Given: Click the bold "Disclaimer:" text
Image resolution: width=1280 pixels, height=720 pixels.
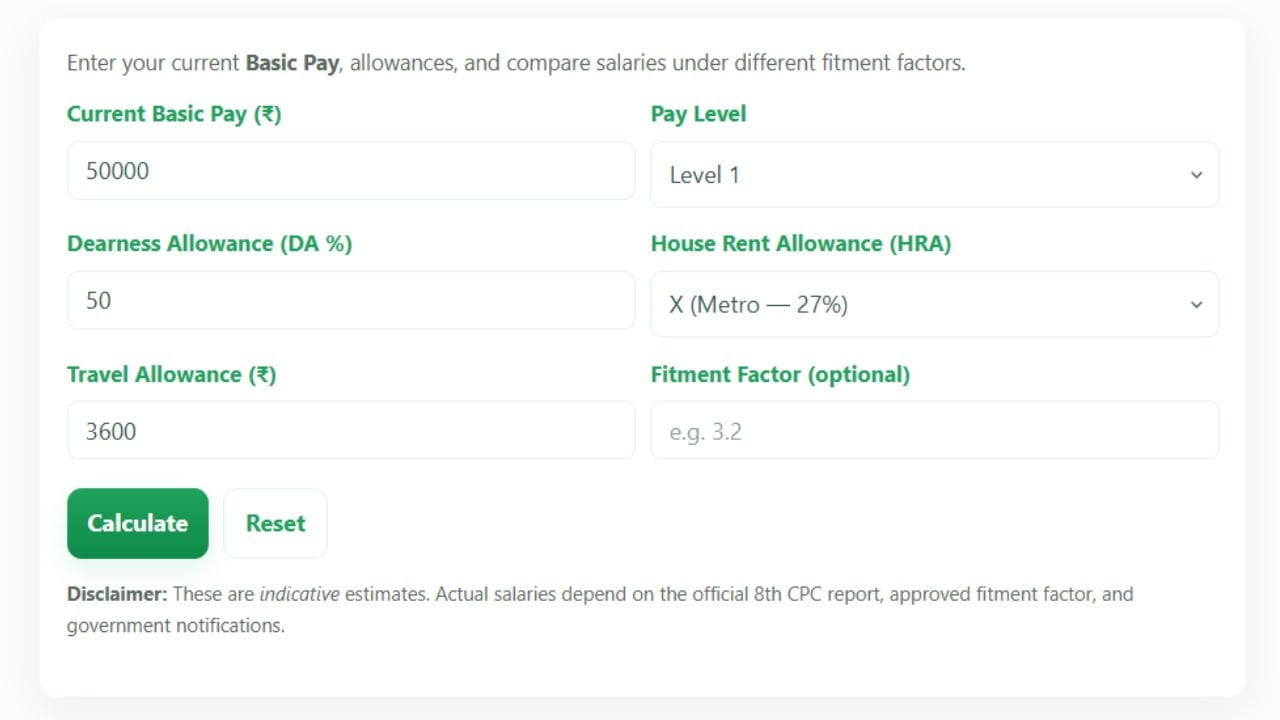Looking at the screenshot, I should [x=117, y=594].
